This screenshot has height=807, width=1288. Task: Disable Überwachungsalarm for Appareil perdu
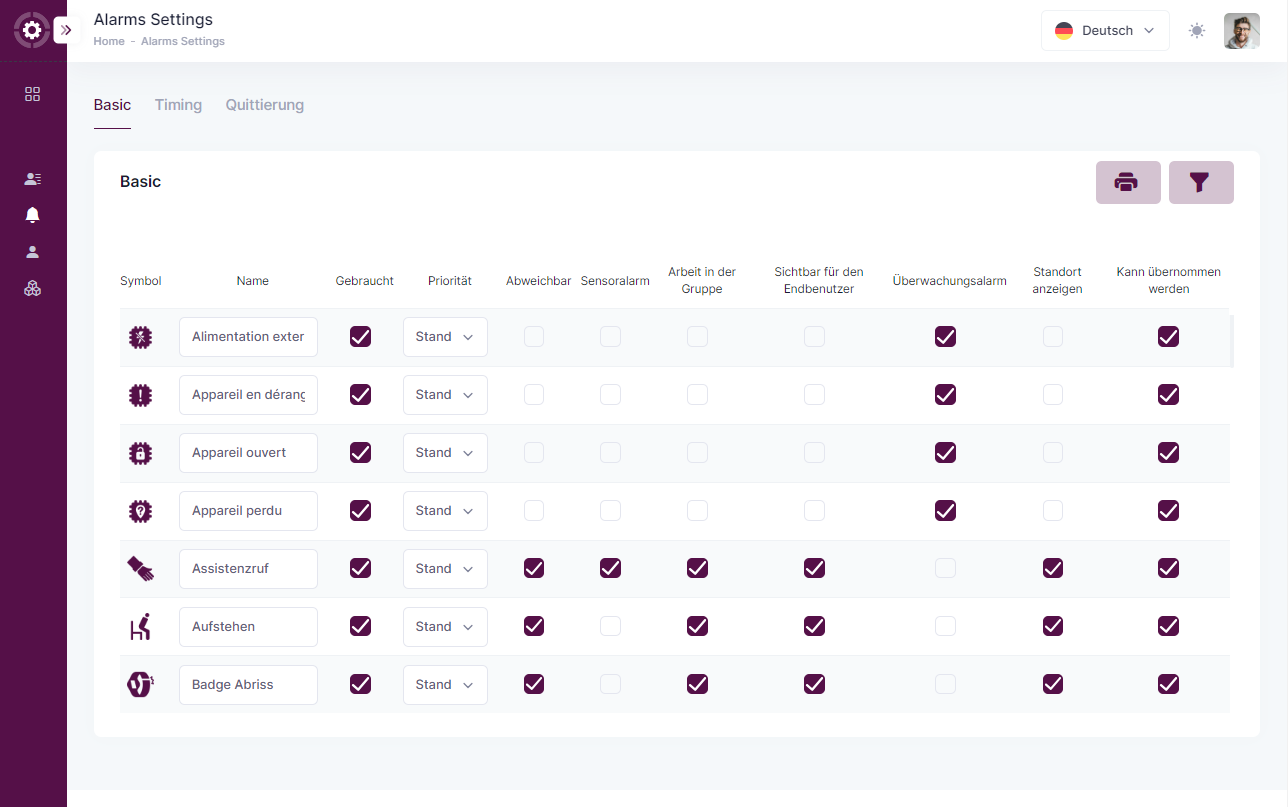point(945,511)
